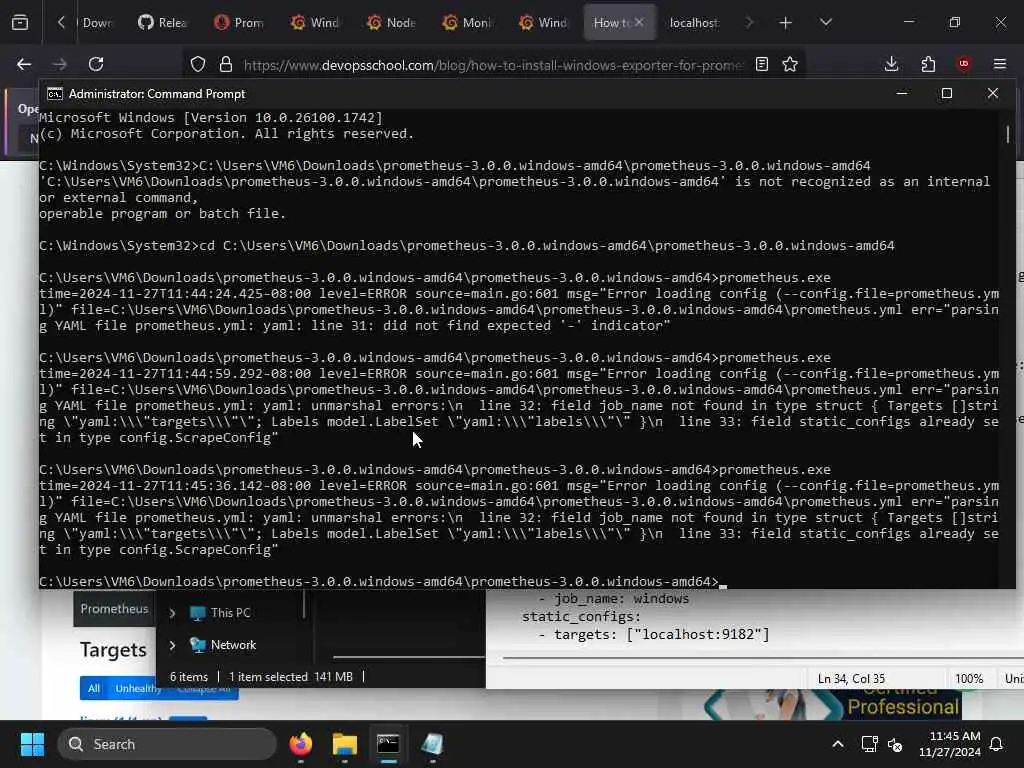Open muted volume tray icon
1024x768 pixels.
tap(895, 744)
